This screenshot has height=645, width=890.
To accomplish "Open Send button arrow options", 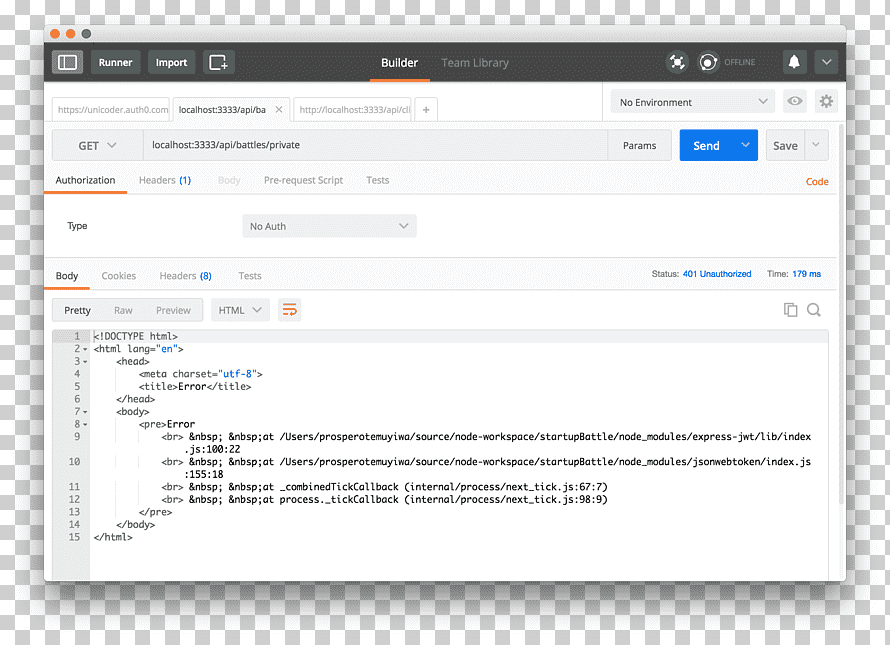I will click(x=745, y=145).
